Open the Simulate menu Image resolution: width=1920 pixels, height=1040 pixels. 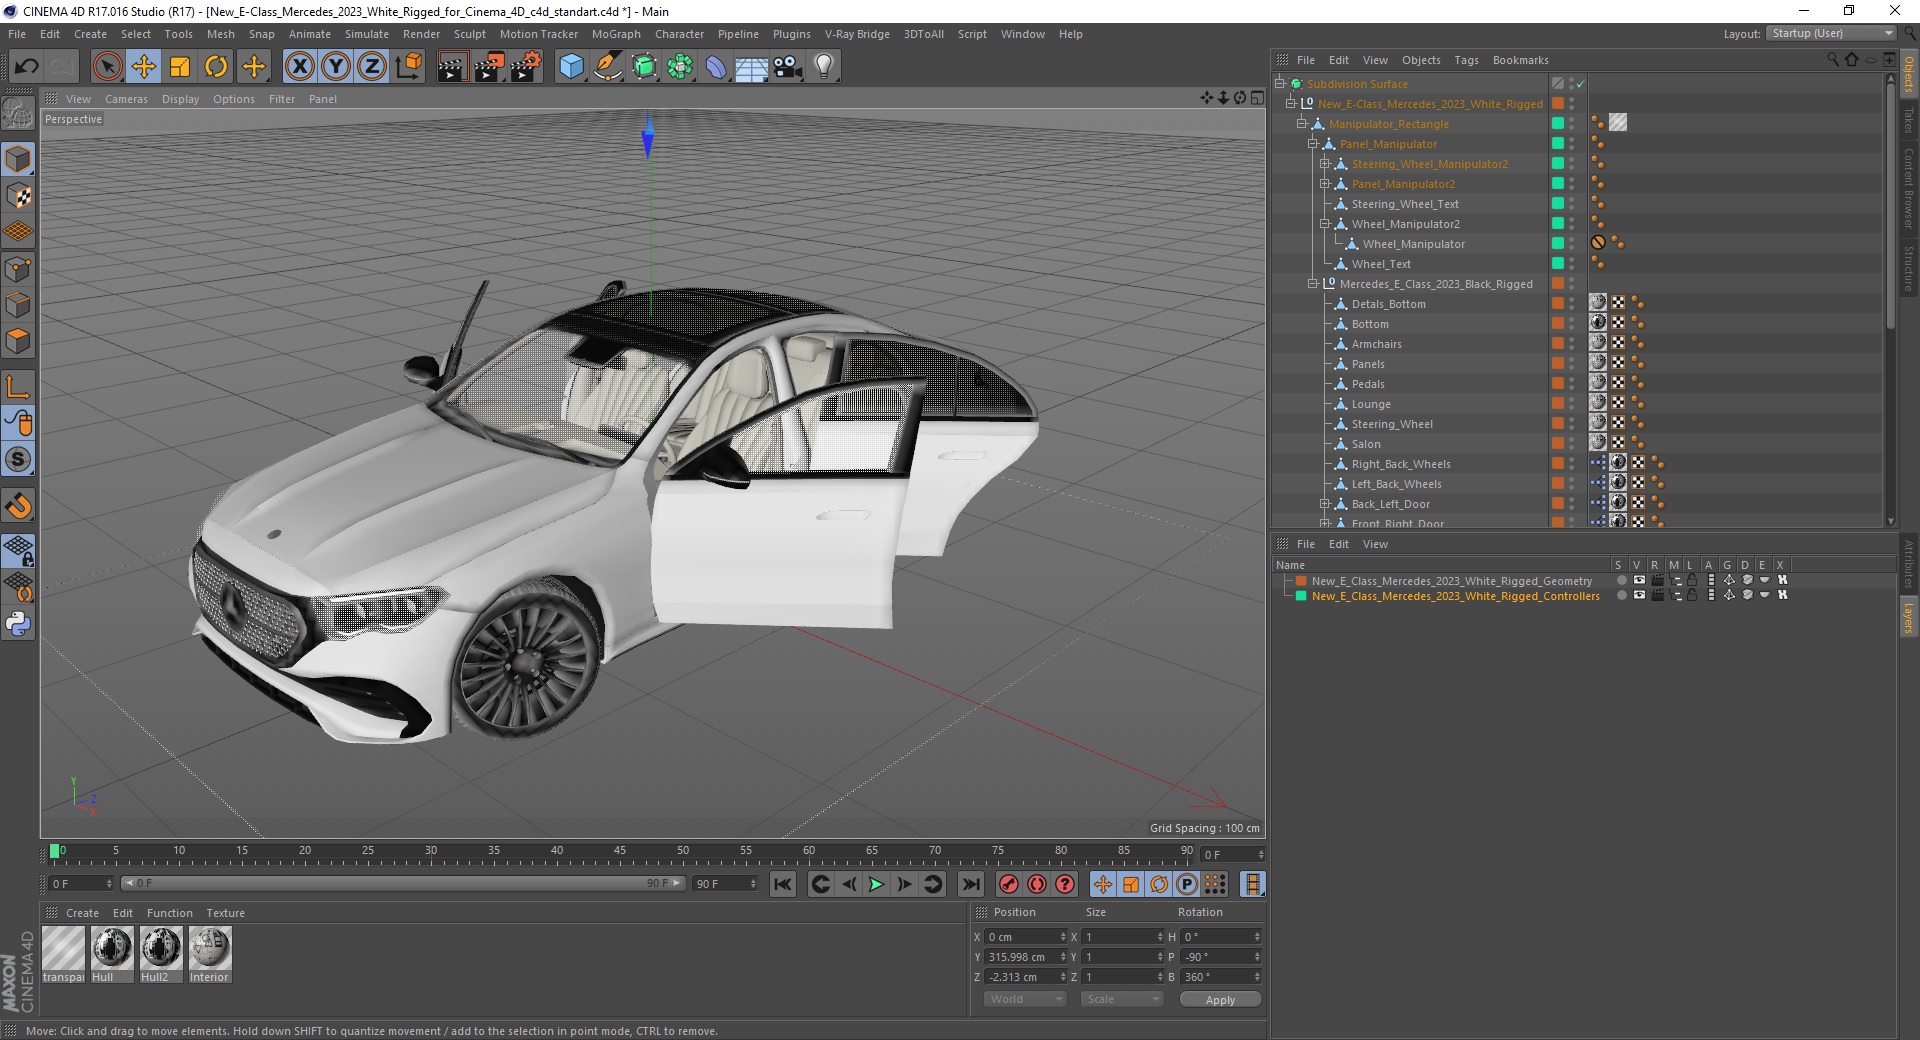[367, 34]
